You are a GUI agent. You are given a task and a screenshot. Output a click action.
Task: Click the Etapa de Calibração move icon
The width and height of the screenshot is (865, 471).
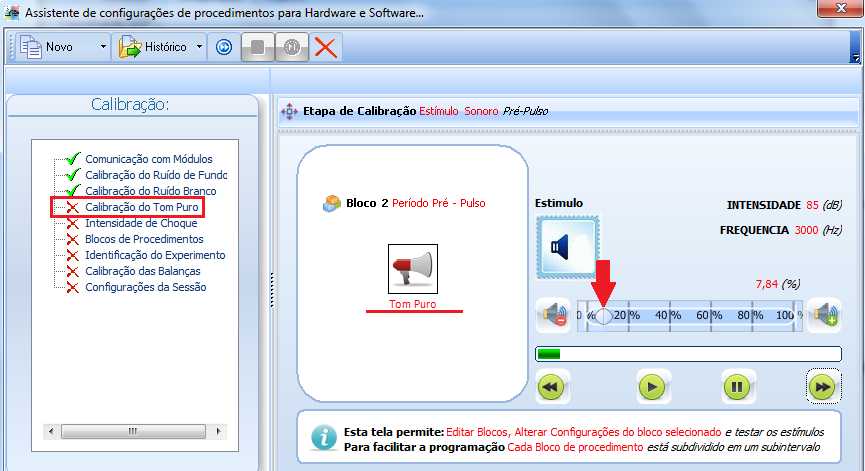[x=289, y=111]
